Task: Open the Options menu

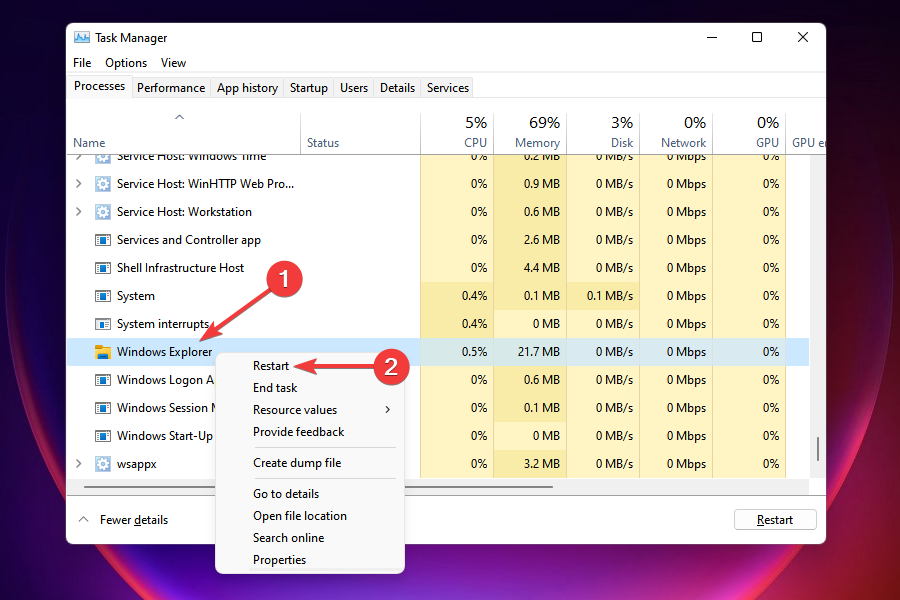Action: (x=126, y=63)
